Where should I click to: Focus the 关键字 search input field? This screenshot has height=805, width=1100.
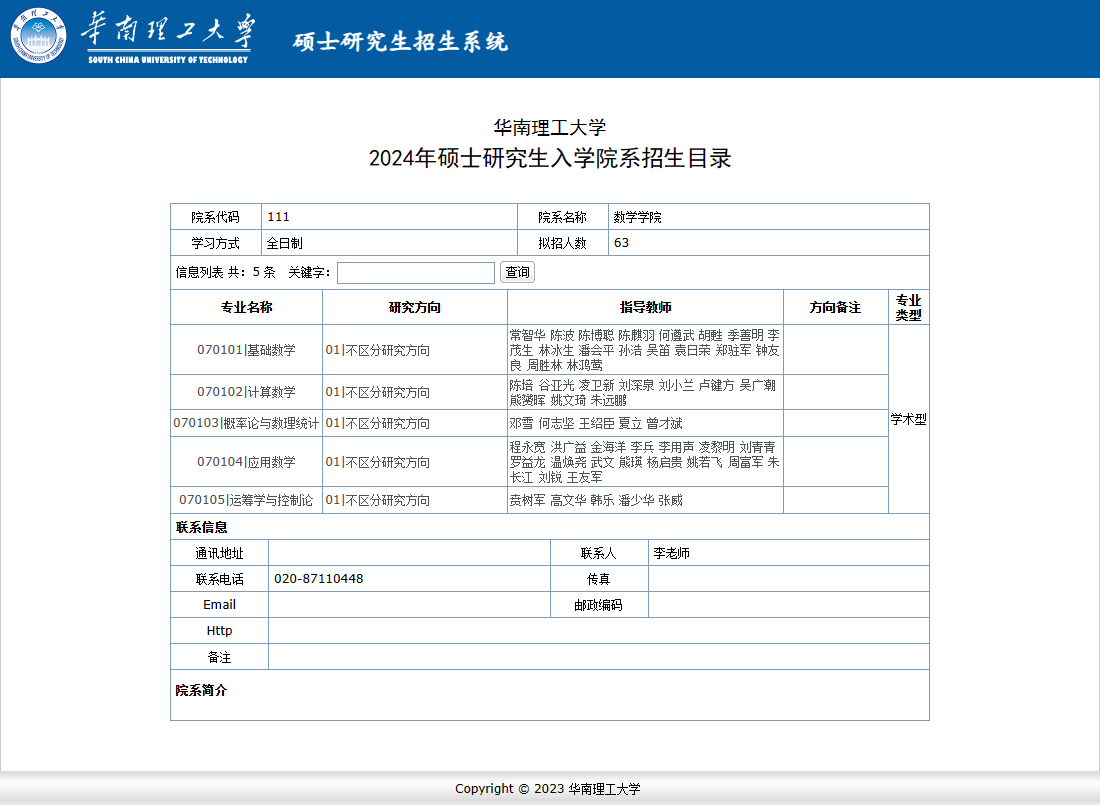pos(416,272)
